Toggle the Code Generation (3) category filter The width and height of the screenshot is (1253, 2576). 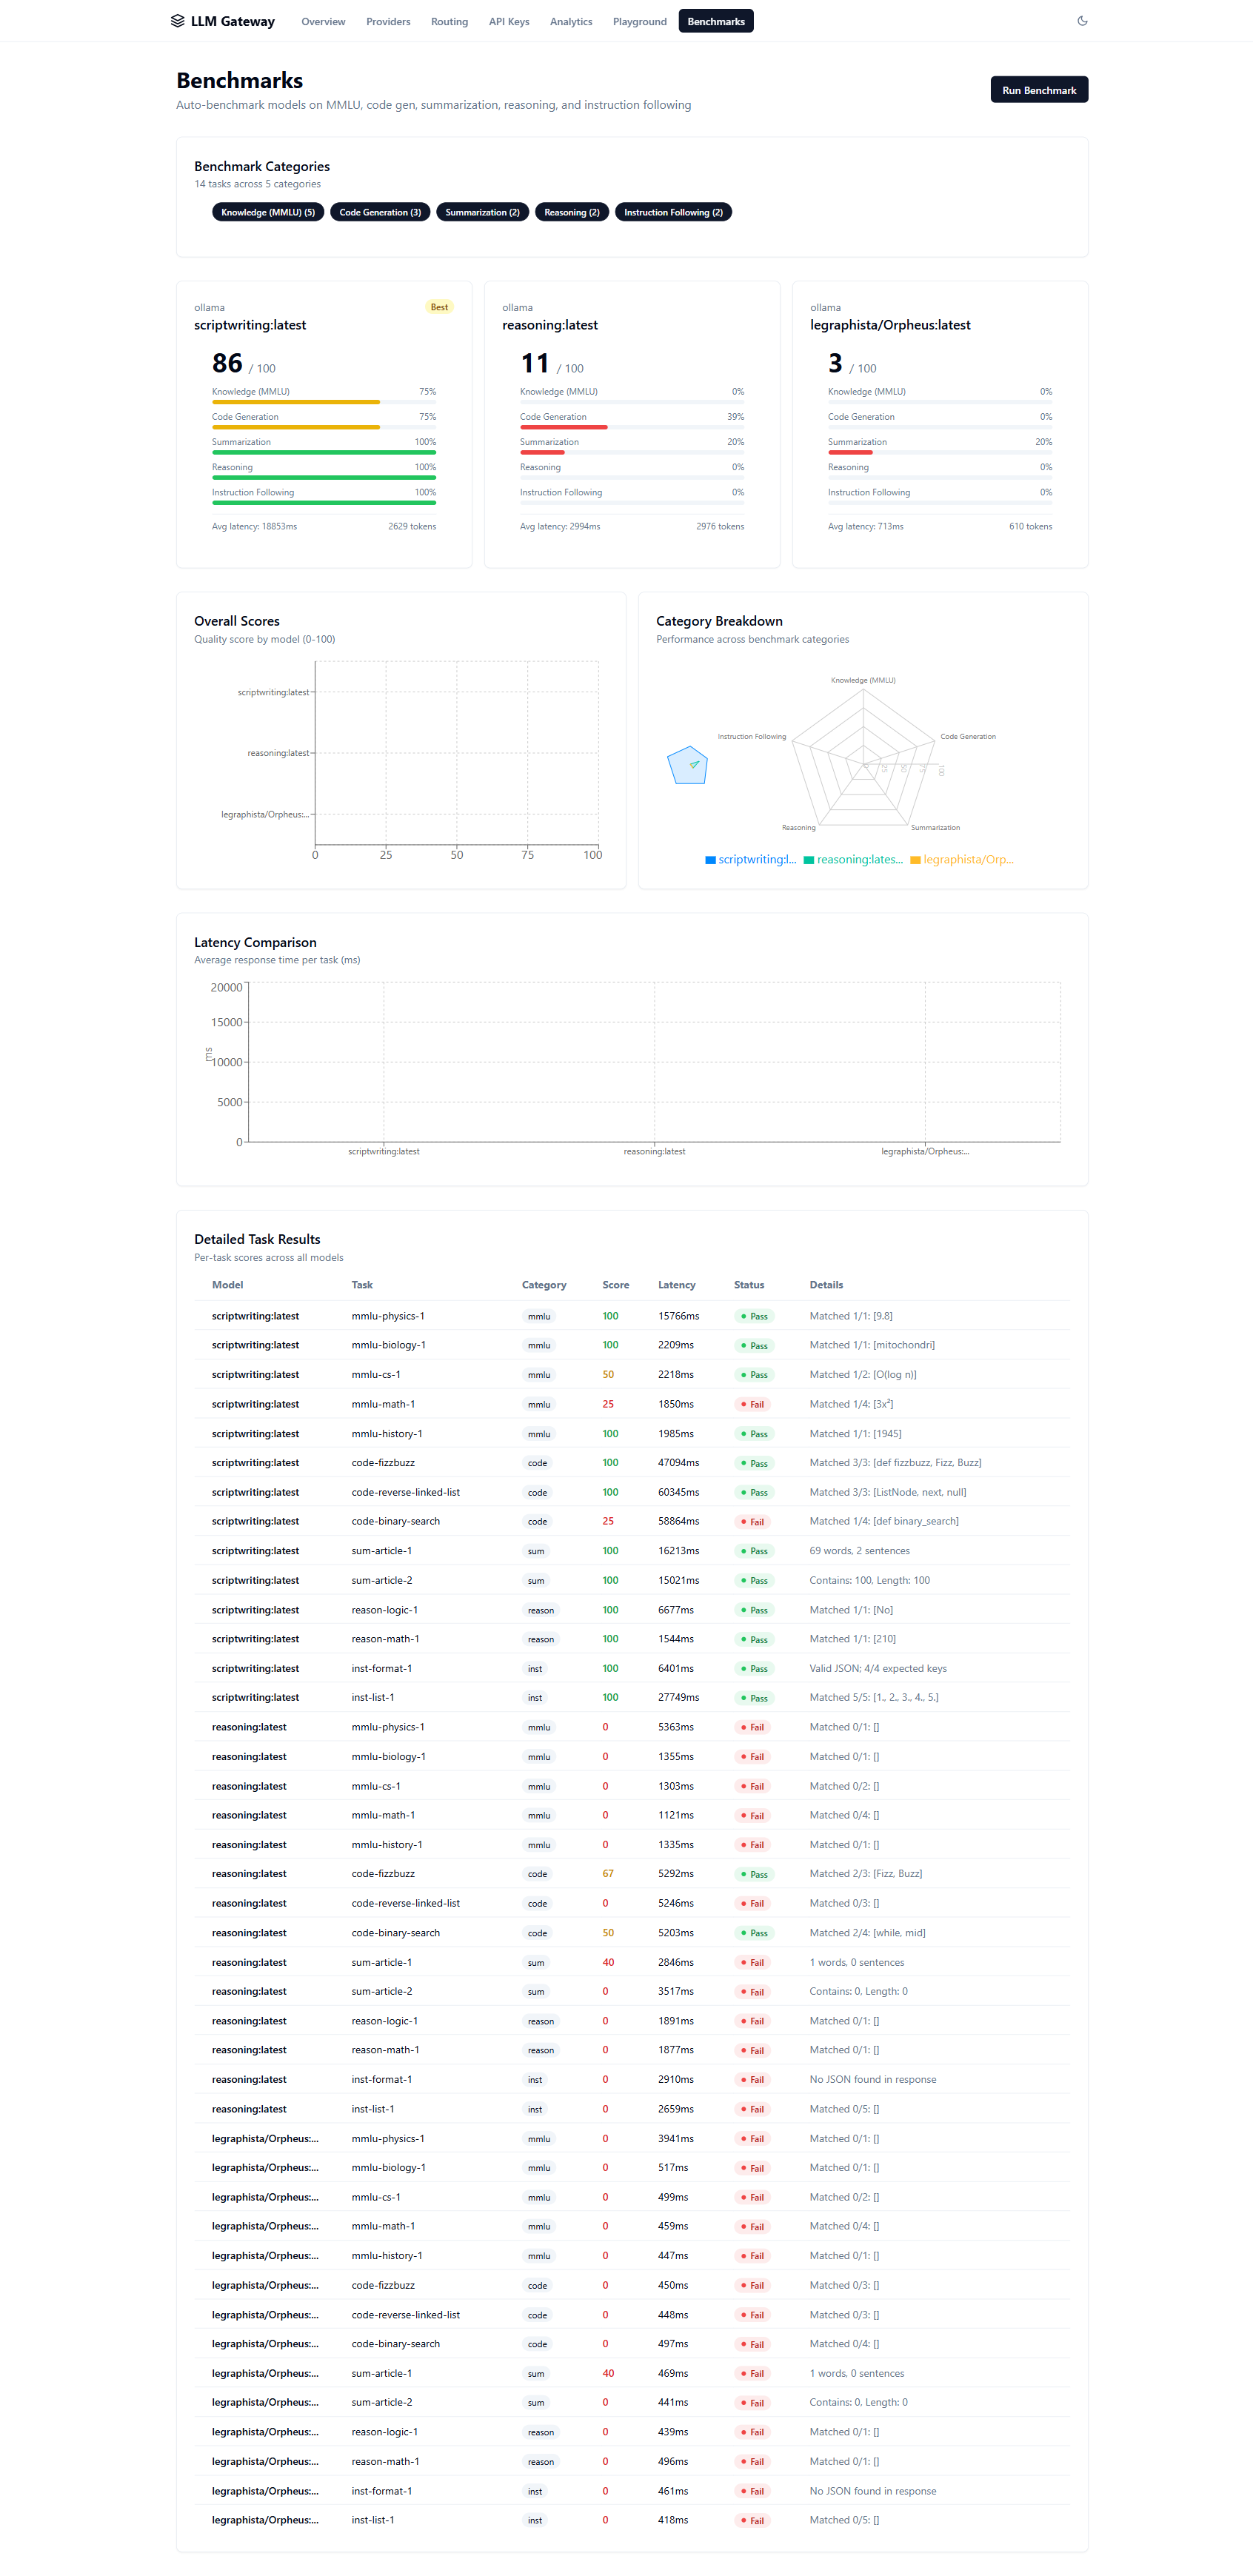point(380,212)
